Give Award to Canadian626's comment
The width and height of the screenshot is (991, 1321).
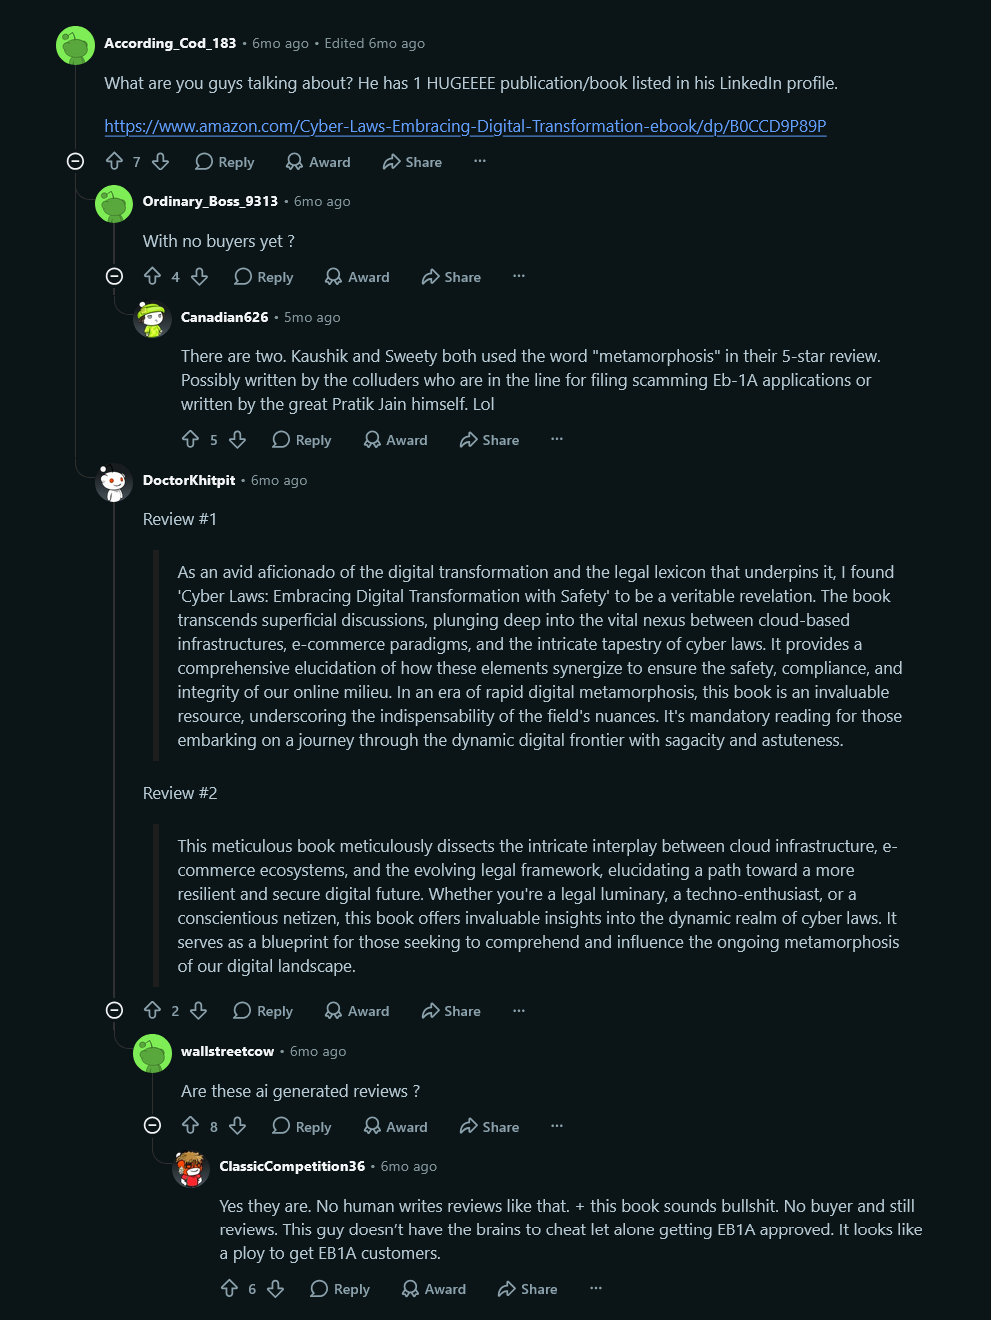point(395,439)
